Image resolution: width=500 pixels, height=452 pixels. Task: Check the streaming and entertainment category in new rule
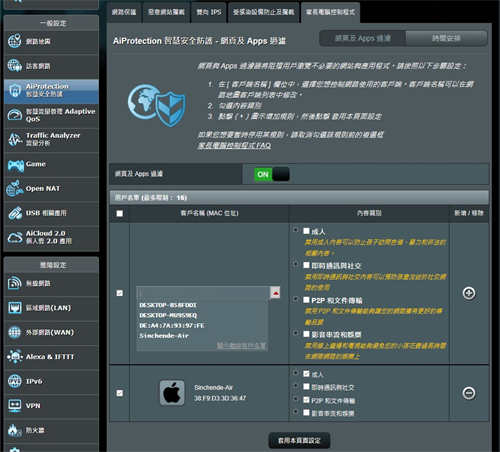pyautogui.click(x=306, y=334)
